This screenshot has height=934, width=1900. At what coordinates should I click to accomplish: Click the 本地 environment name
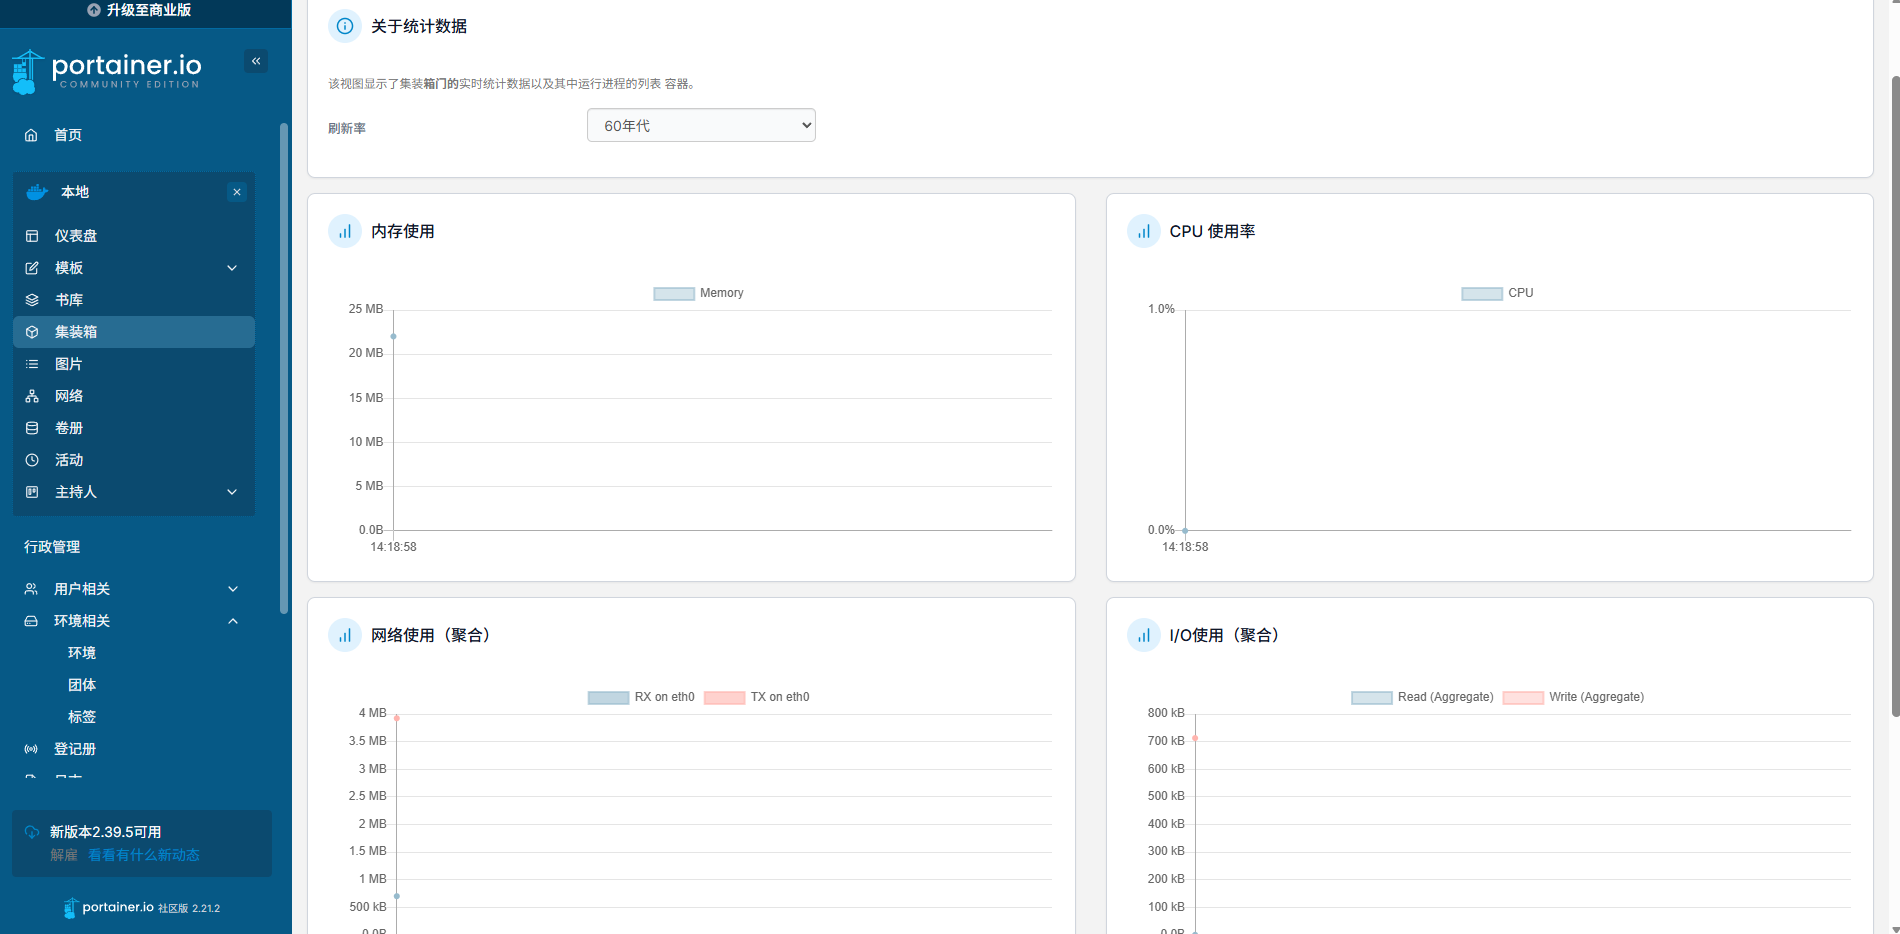click(75, 192)
